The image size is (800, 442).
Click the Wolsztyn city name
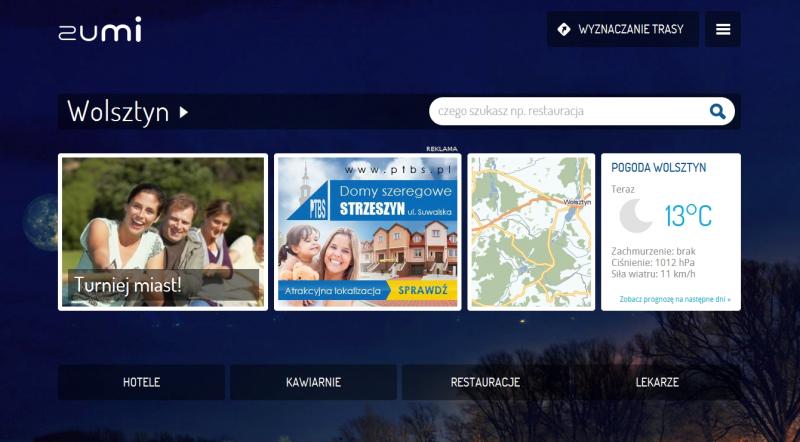tap(118, 111)
